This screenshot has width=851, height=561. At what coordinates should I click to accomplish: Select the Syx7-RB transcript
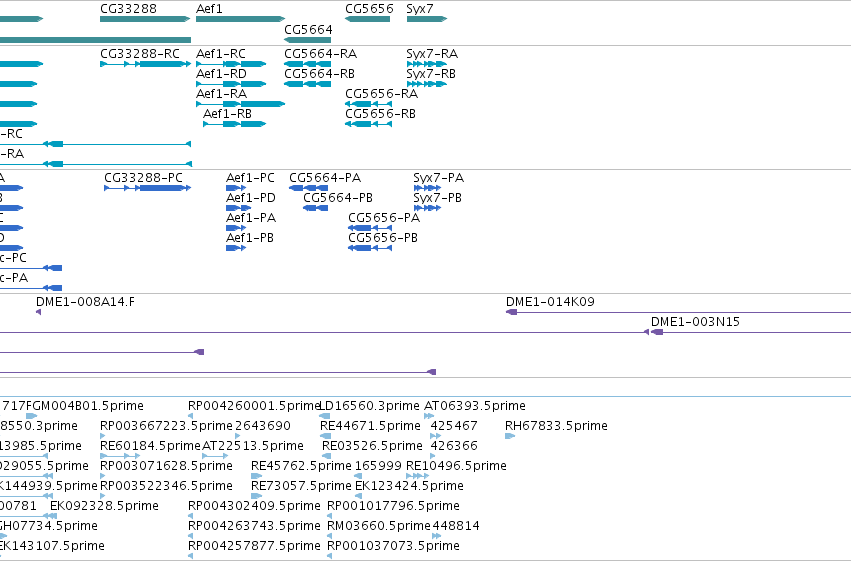(x=427, y=84)
